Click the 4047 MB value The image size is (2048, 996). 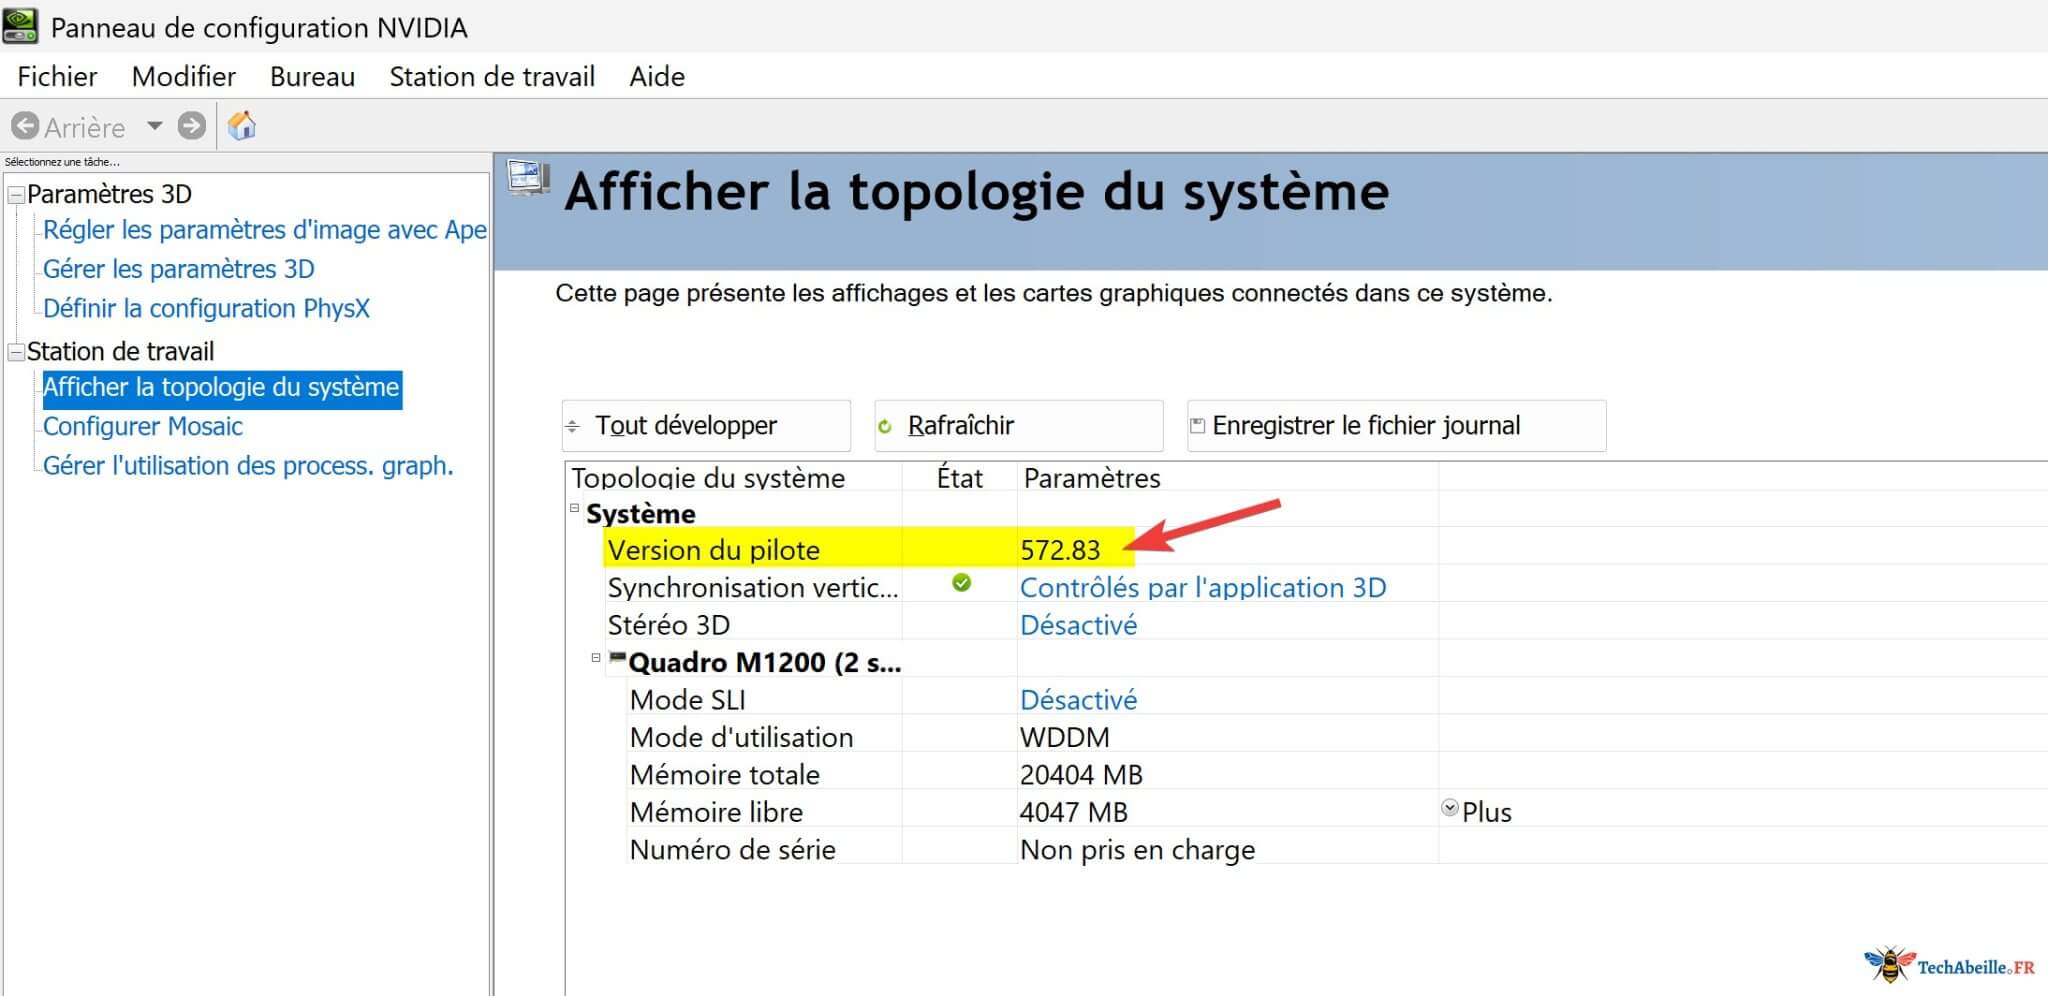(1074, 812)
